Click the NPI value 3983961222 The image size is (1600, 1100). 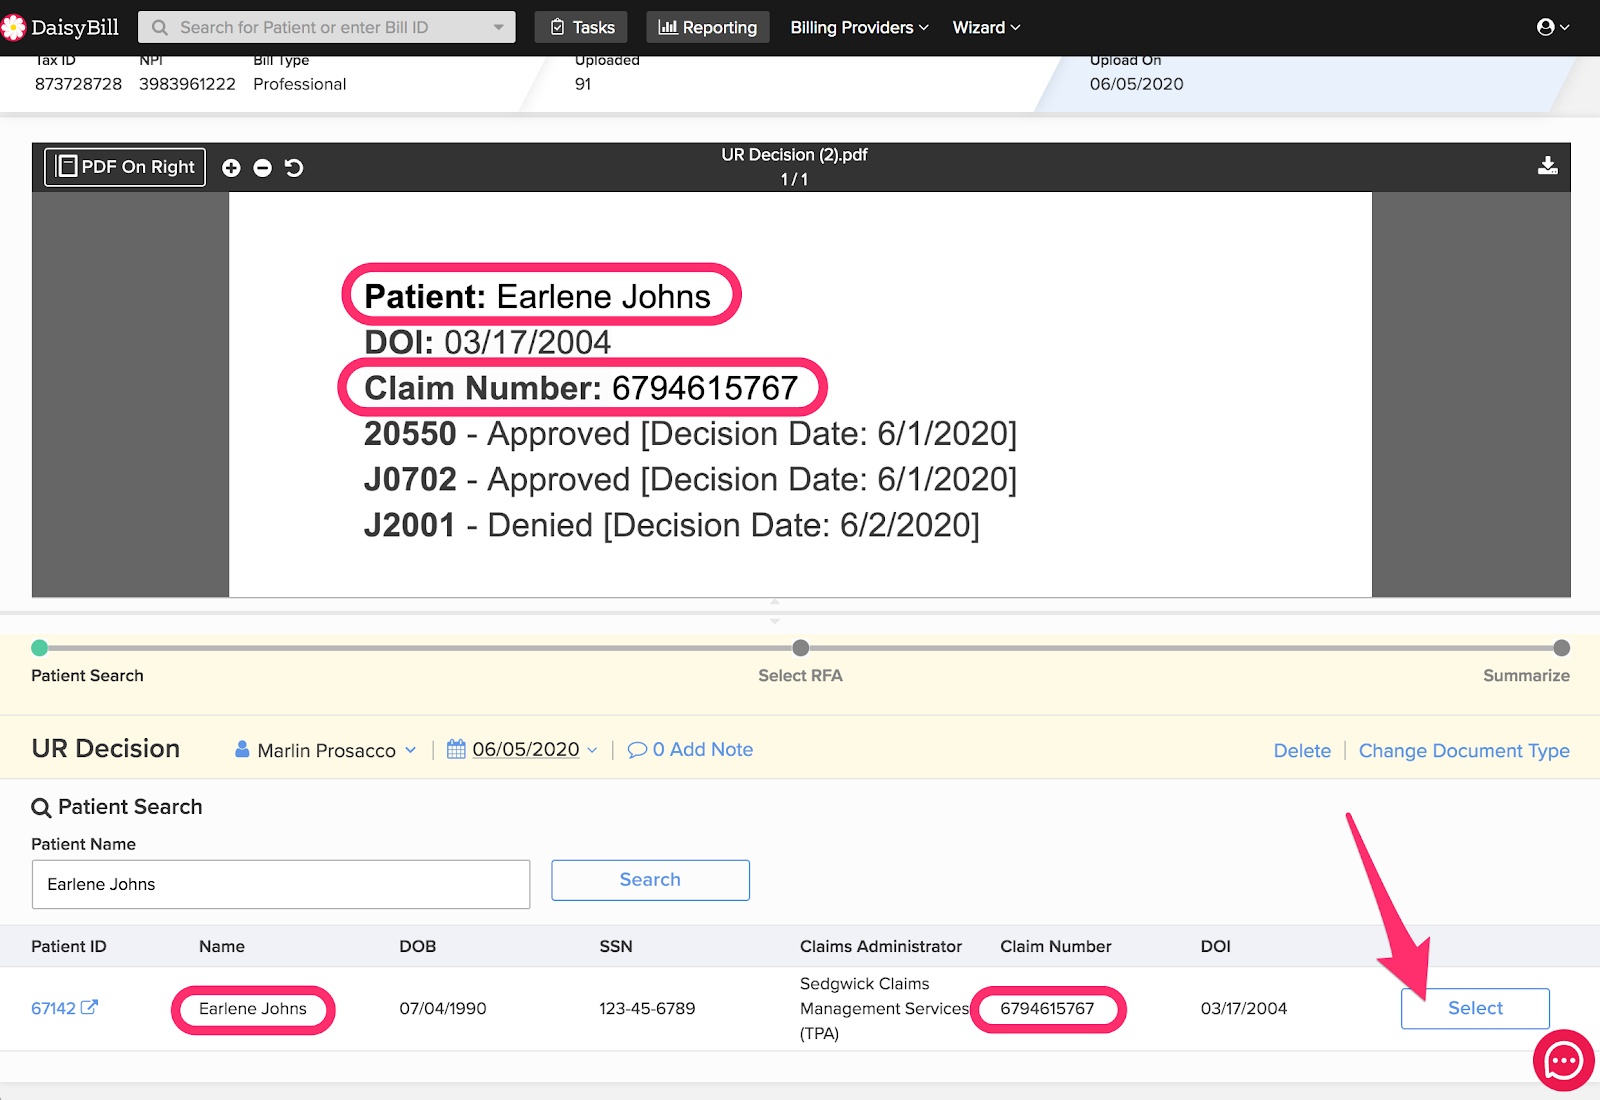[187, 84]
